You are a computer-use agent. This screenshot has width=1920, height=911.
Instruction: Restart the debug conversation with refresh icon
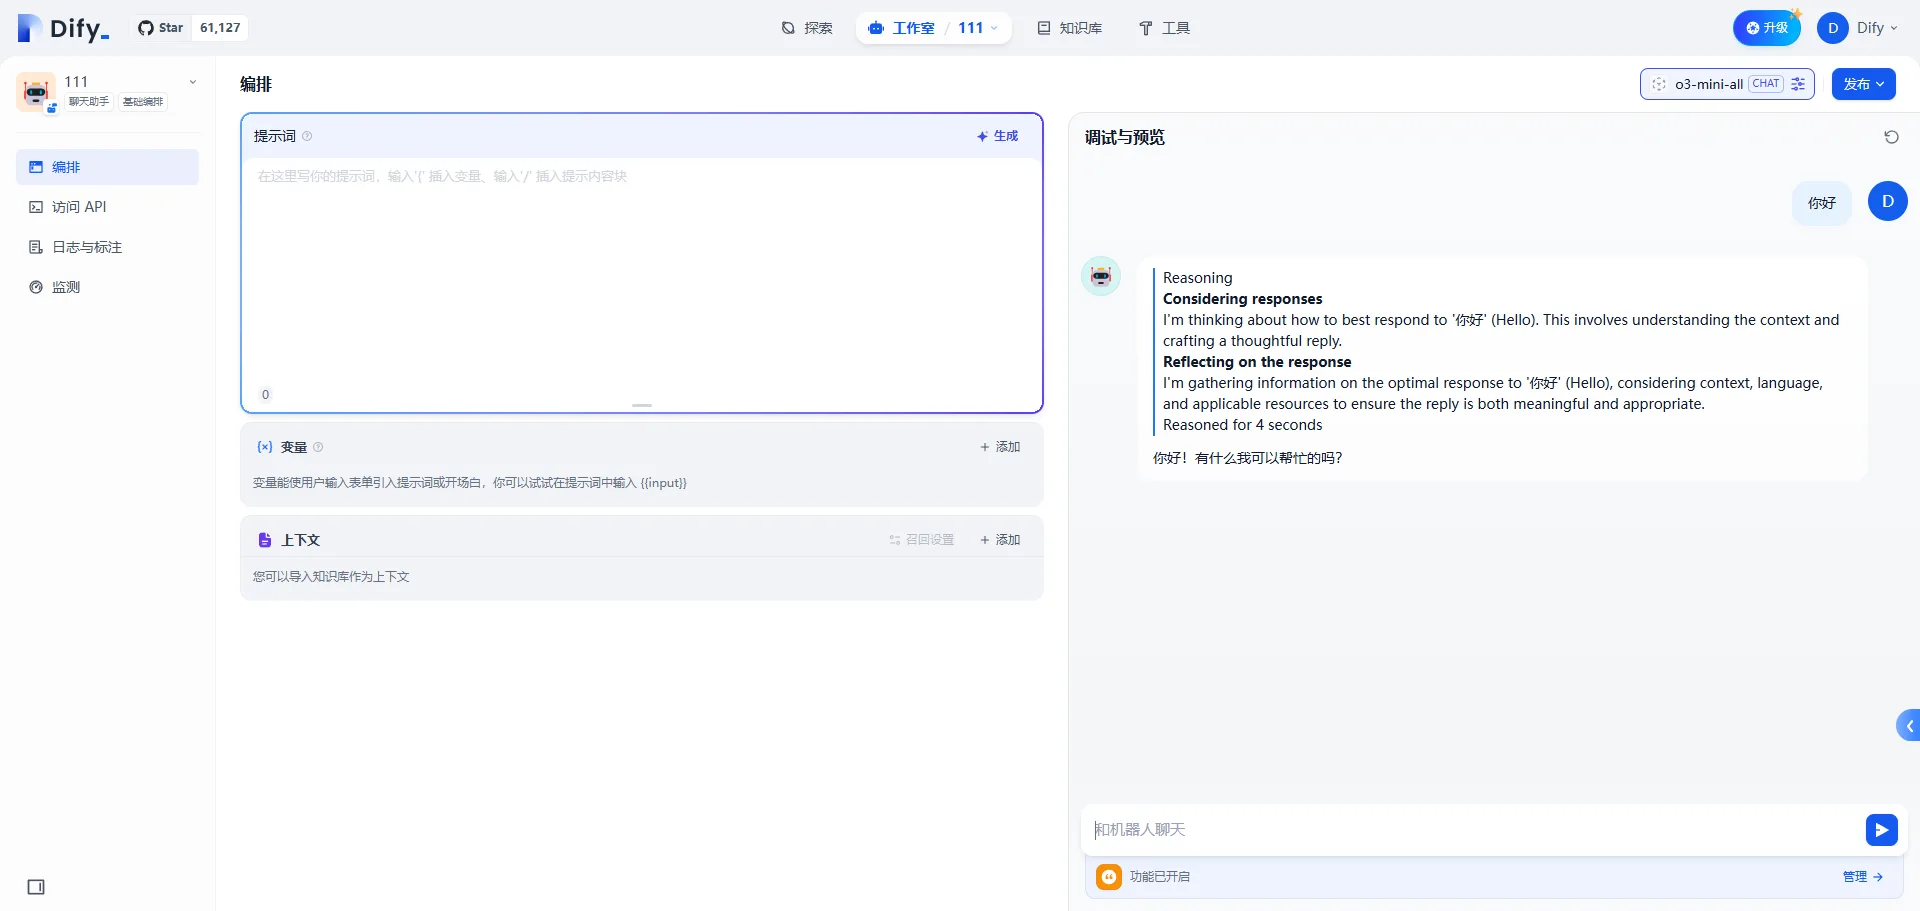pyautogui.click(x=1891, y=137)
